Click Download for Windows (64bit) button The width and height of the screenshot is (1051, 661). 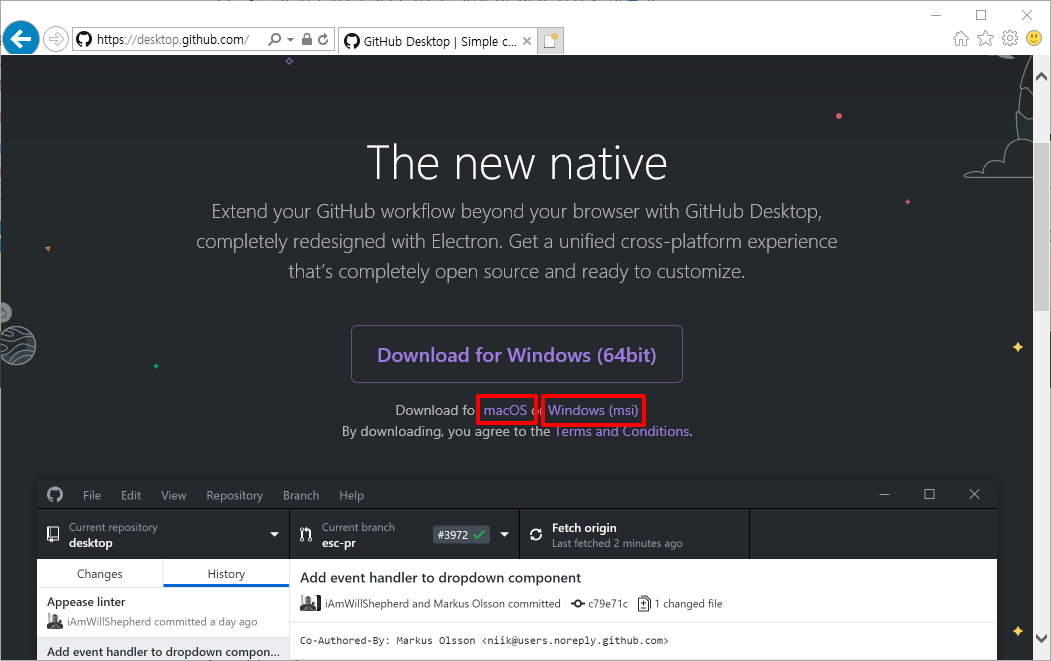point(517,354)
